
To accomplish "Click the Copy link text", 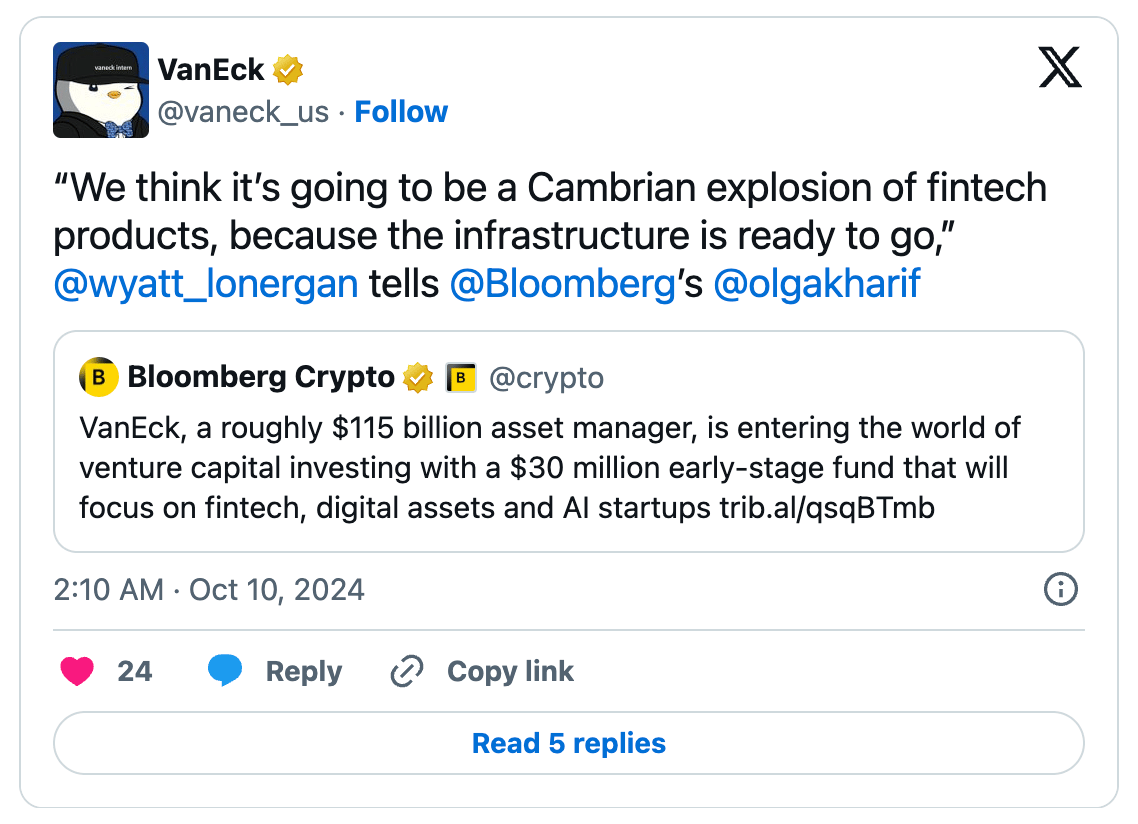I will [510, 671].
